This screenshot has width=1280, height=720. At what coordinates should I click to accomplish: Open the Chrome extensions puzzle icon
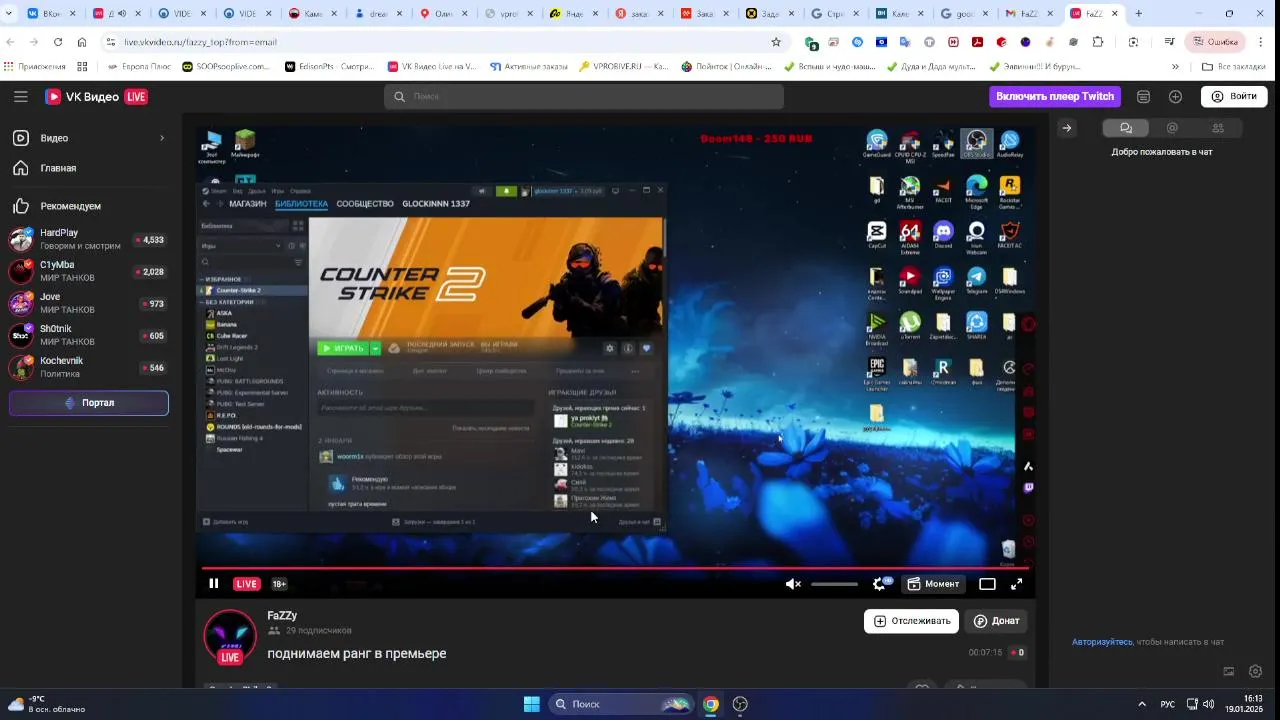[x=1098, y=42]
